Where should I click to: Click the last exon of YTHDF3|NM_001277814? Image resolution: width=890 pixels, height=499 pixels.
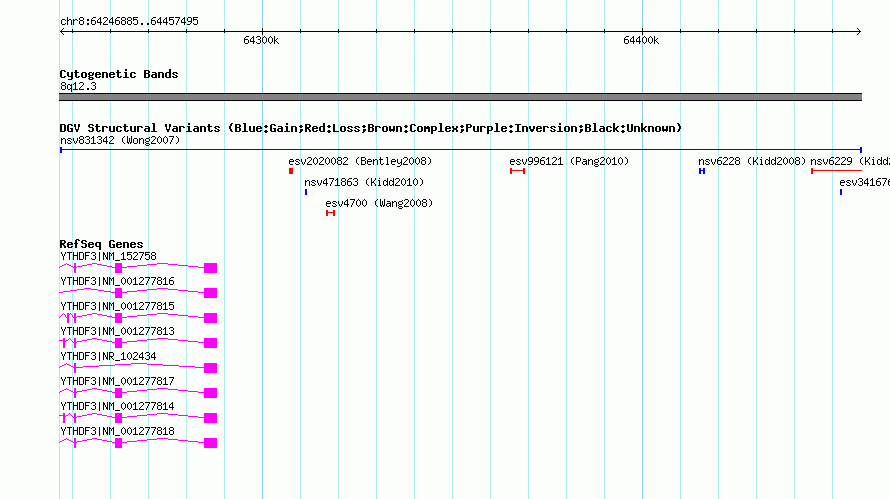click(211, 418)
